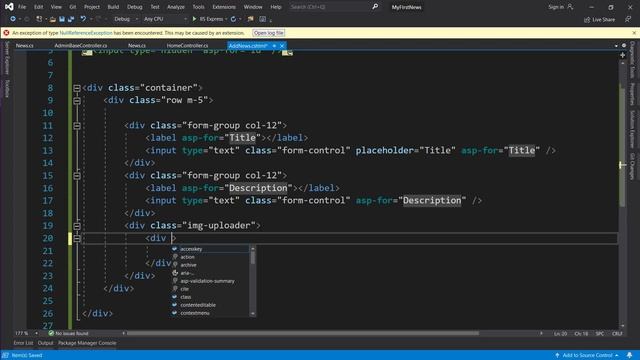The width and height of the screenshot is (640, 360).
Task: Click the IntelliSense list scroll-down arrow
Action: pyautogui.click(x=253, y=313)
